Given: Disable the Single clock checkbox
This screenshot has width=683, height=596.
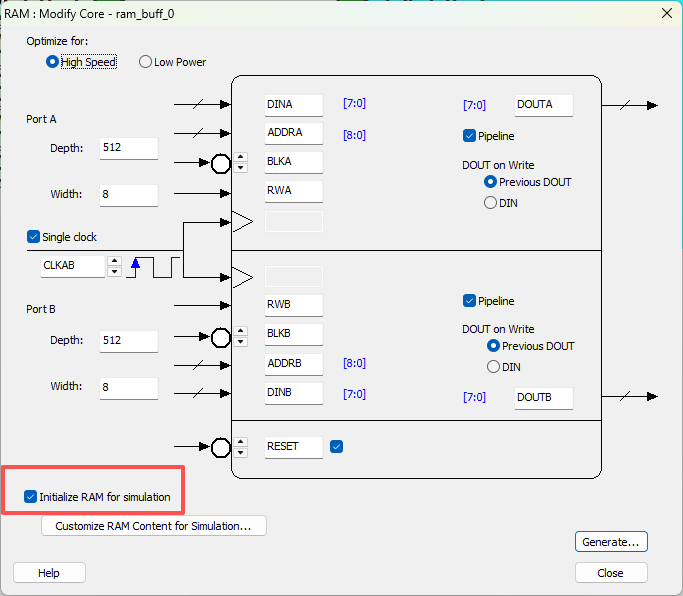Looking at the screenshot, I should (x=34, y=237).
